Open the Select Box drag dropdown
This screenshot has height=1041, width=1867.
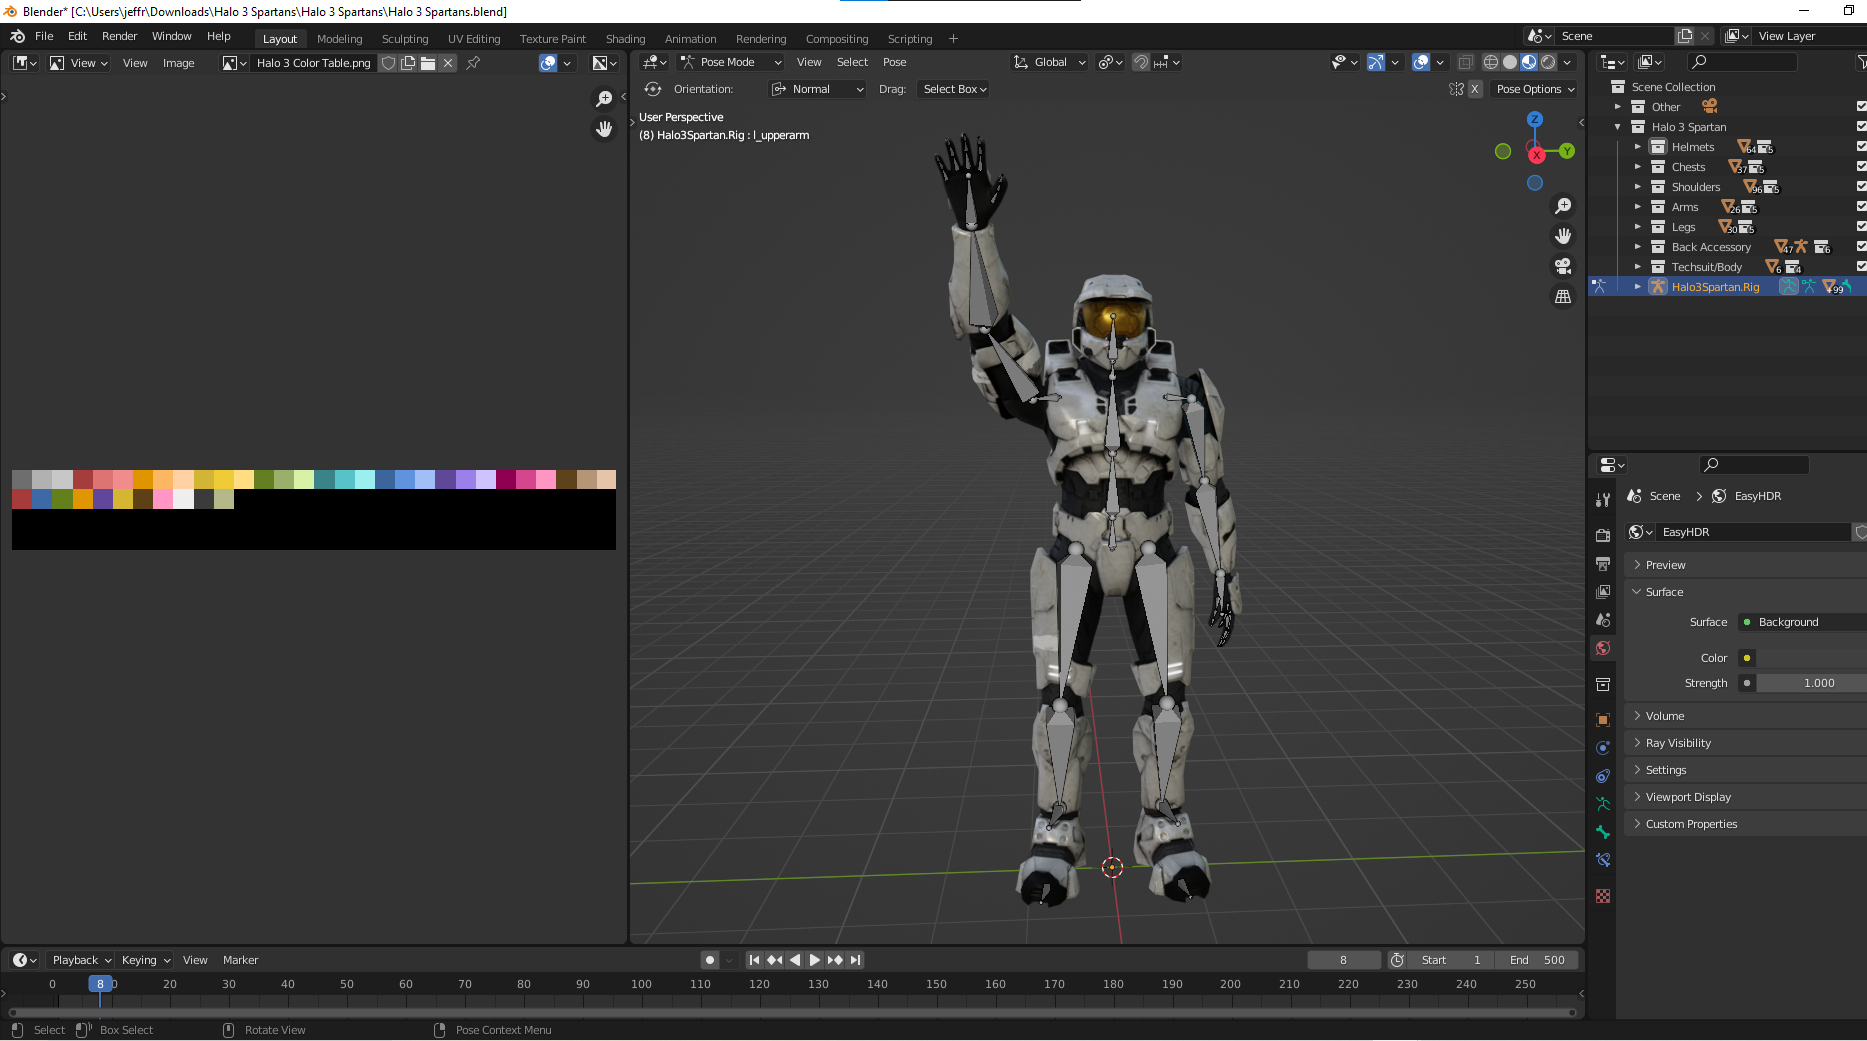tap(954, 89)
